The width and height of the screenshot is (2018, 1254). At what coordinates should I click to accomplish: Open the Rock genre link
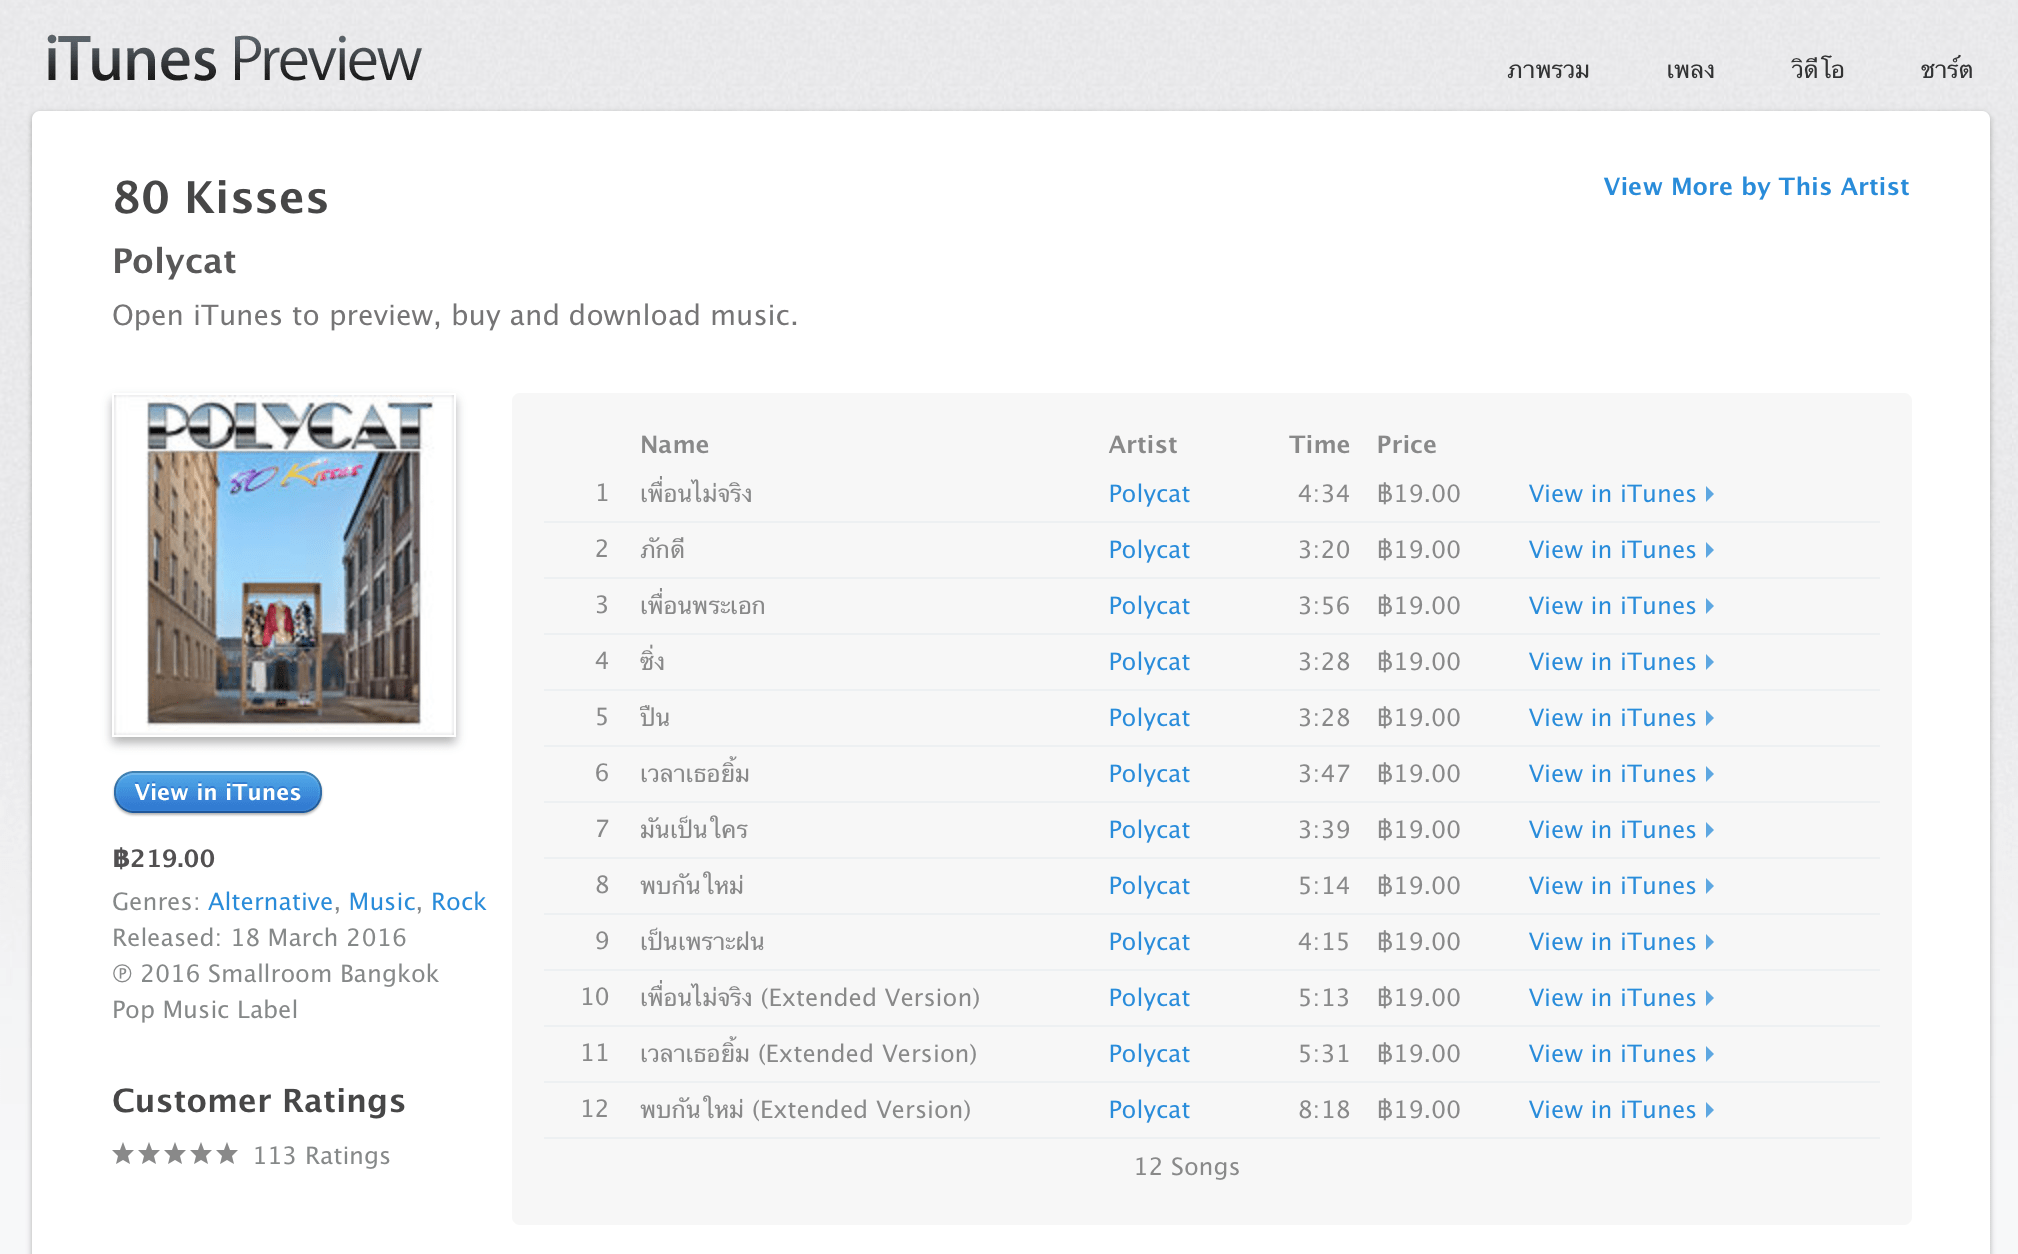coord(458,902)
